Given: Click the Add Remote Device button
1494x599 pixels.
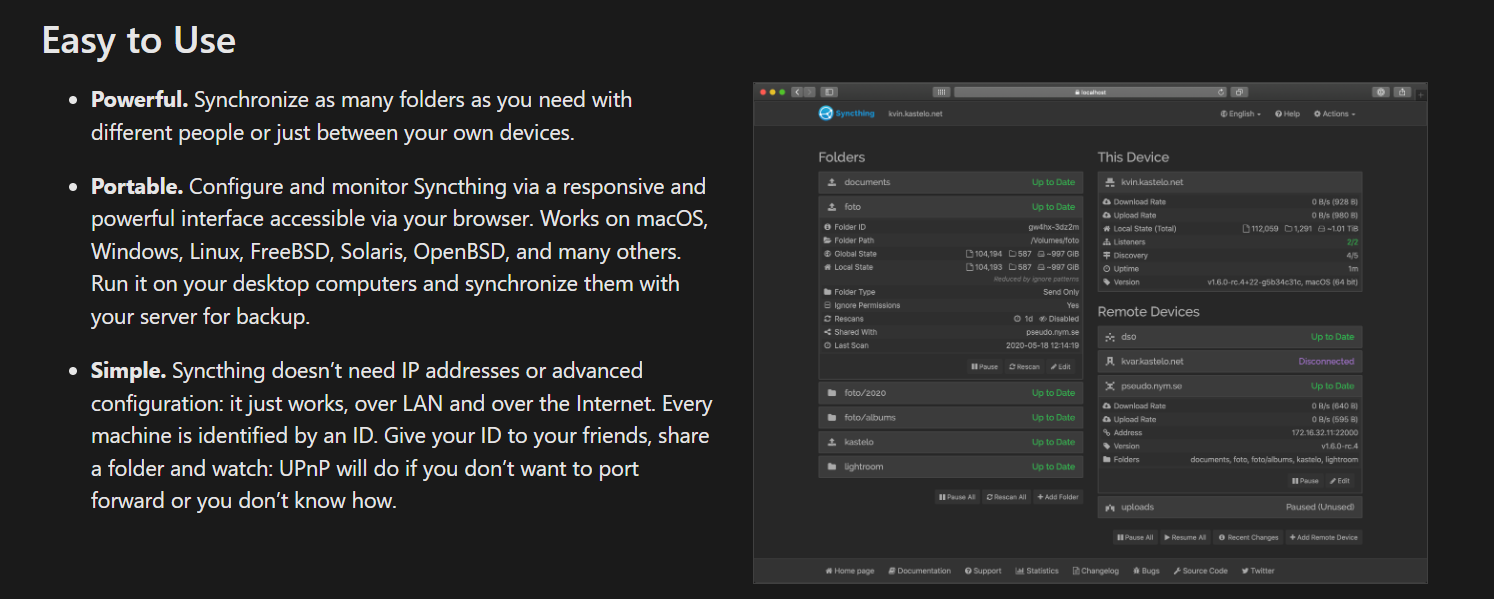Looking at the screenshot, I should [1324, 537].
